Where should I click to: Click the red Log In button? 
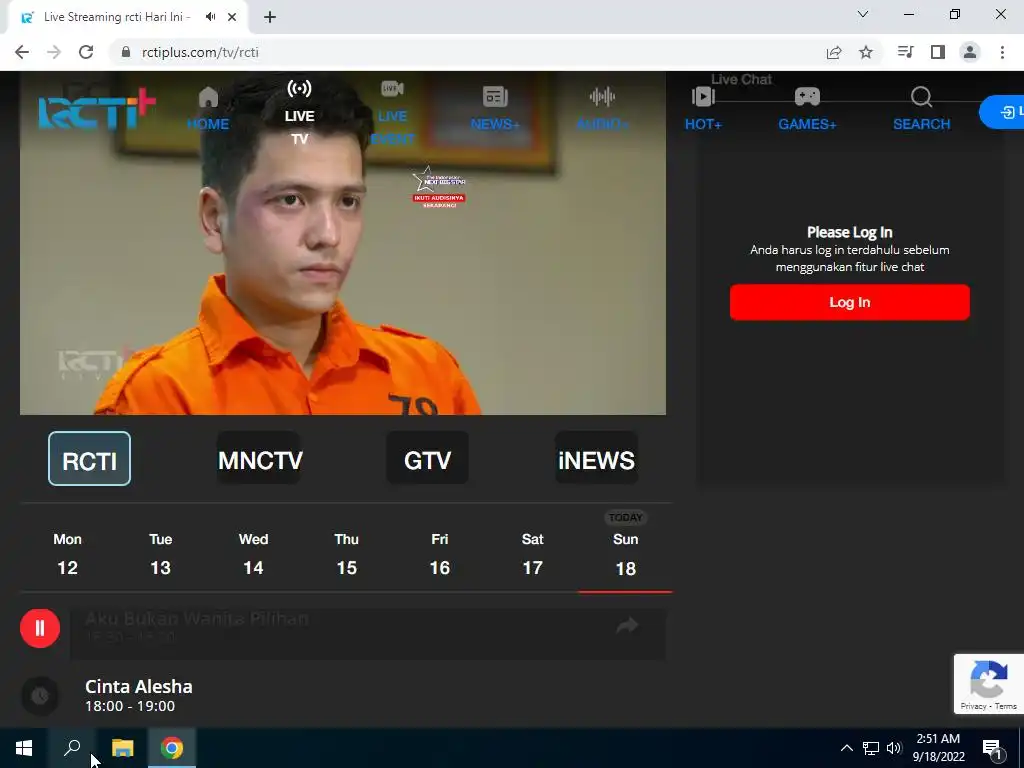click(x=850, y=302)
